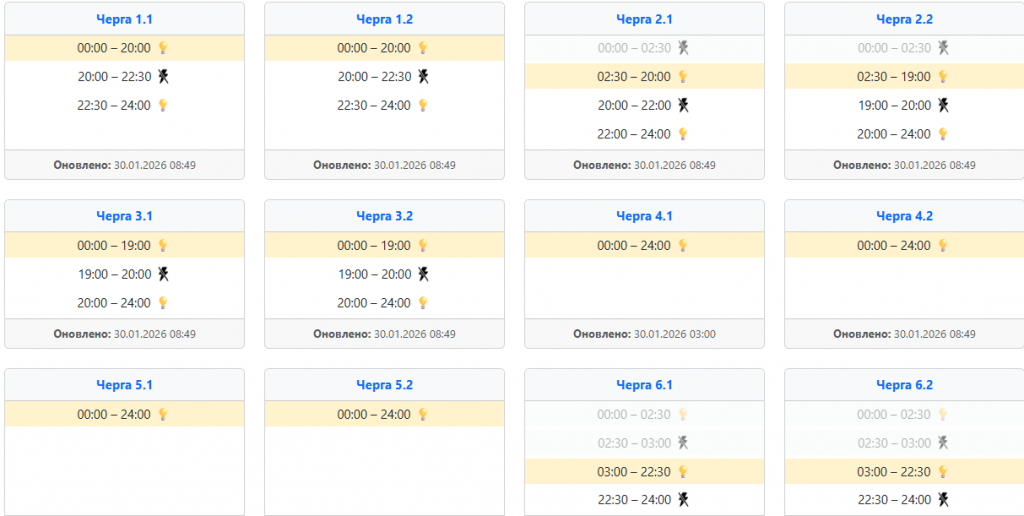Click lightbulb icon in Черга 2.2 02:30–19:00 row
Viewport: 1024px width, 516px height.
943,77
